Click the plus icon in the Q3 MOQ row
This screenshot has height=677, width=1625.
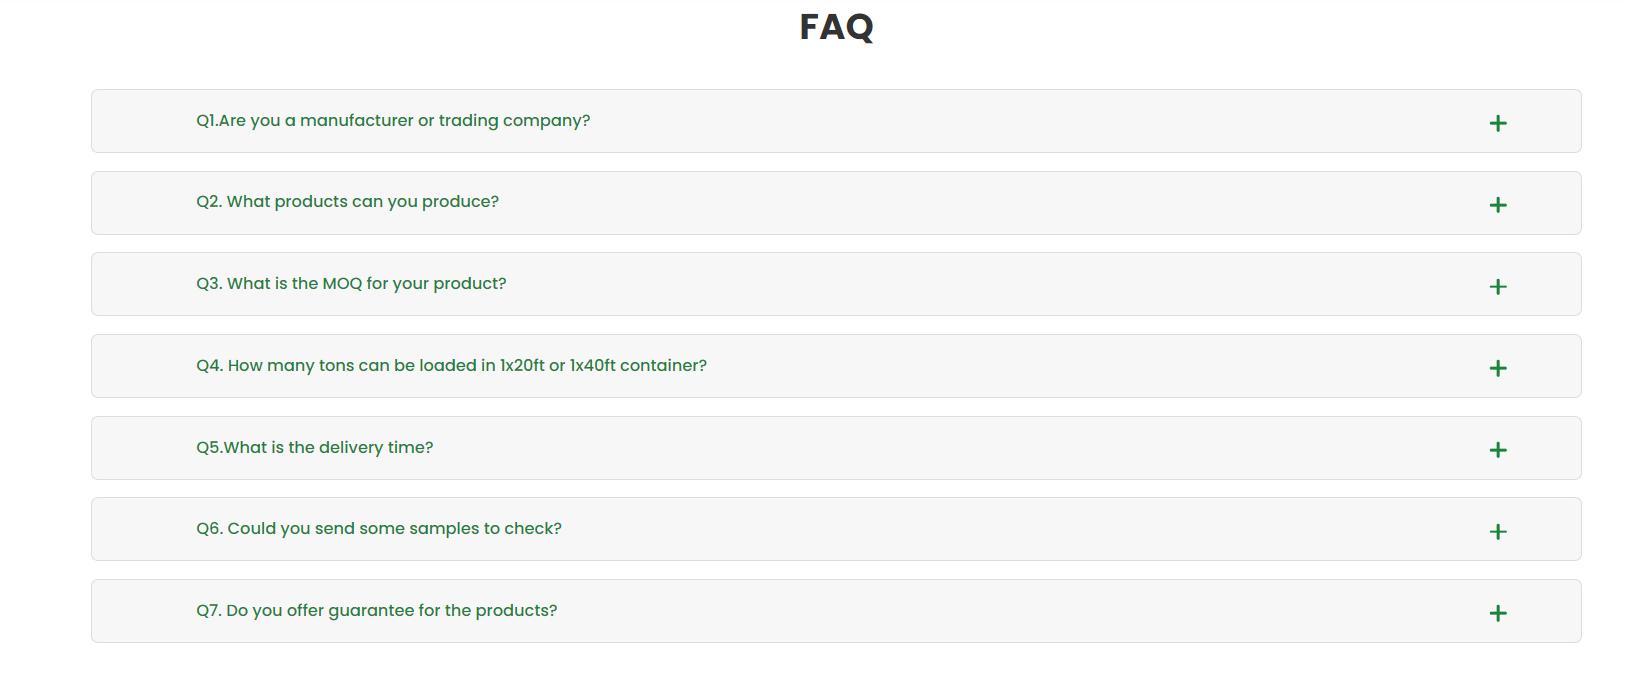(x=1497, y=287)
